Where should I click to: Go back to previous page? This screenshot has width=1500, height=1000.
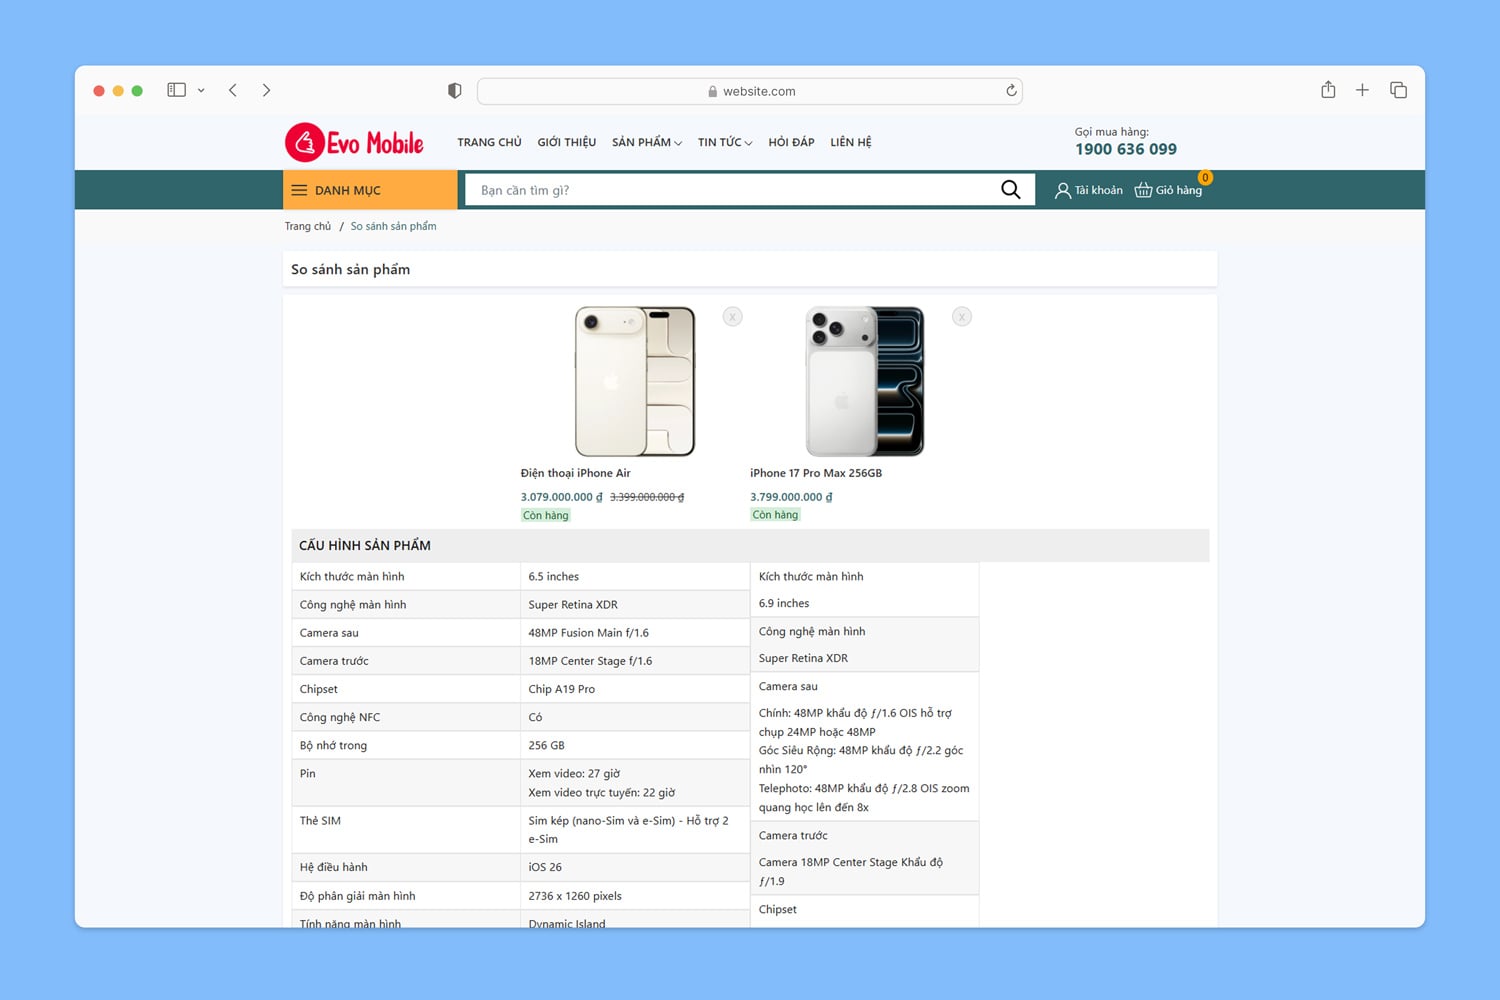[x=233, y=90]
